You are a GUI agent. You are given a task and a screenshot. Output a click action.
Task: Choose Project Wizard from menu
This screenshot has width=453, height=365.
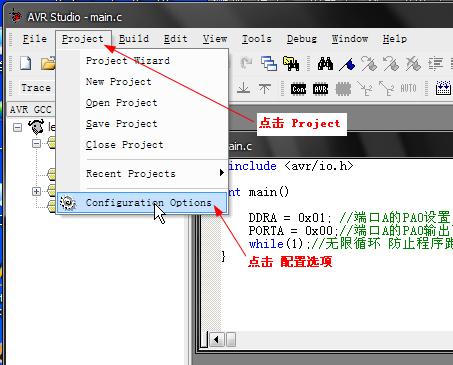pos(142,61)
